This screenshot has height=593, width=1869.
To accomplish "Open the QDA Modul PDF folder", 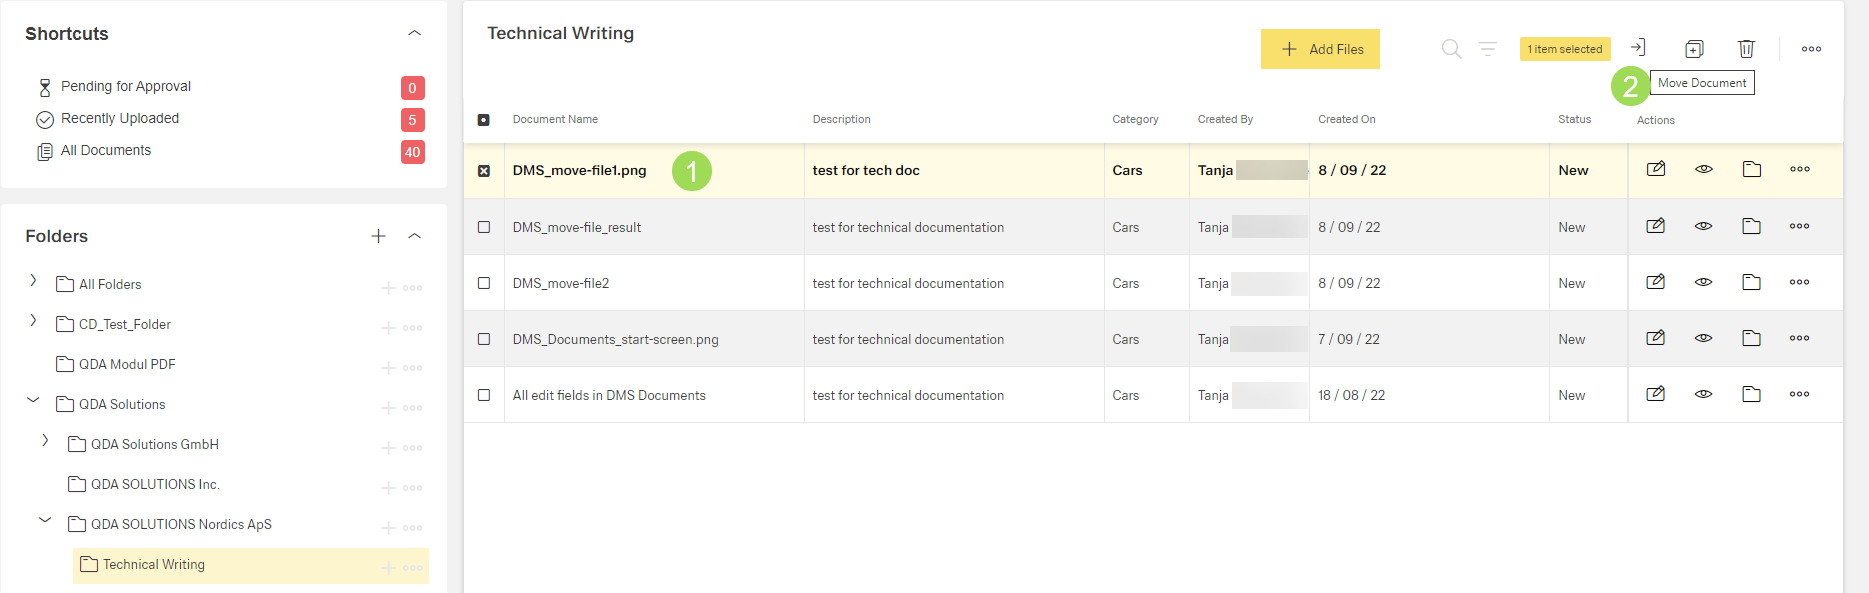I will (127, 365).
